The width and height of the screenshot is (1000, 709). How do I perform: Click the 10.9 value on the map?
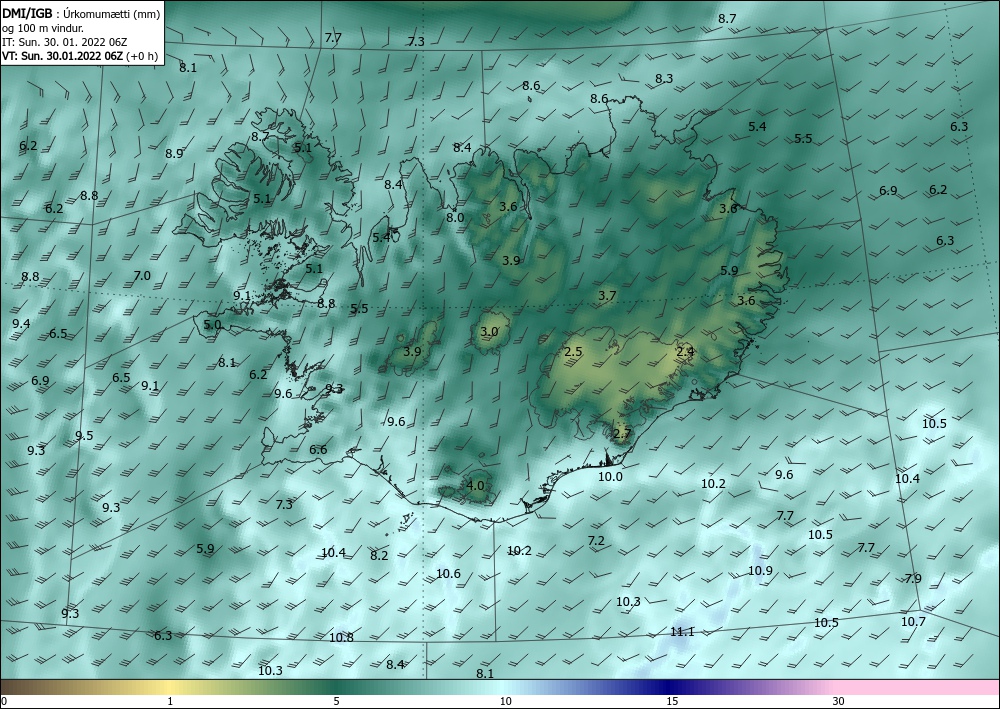[x=760, y=571]
